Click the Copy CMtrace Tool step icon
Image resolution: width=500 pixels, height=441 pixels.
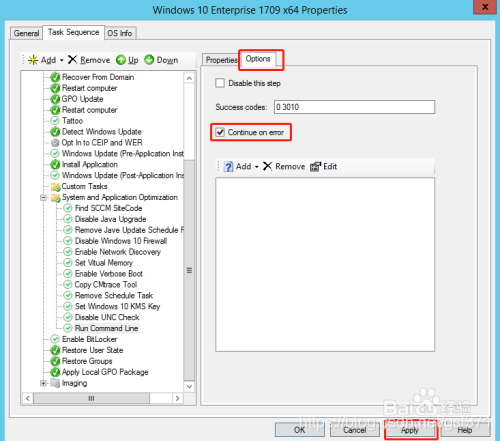(68, 285)
